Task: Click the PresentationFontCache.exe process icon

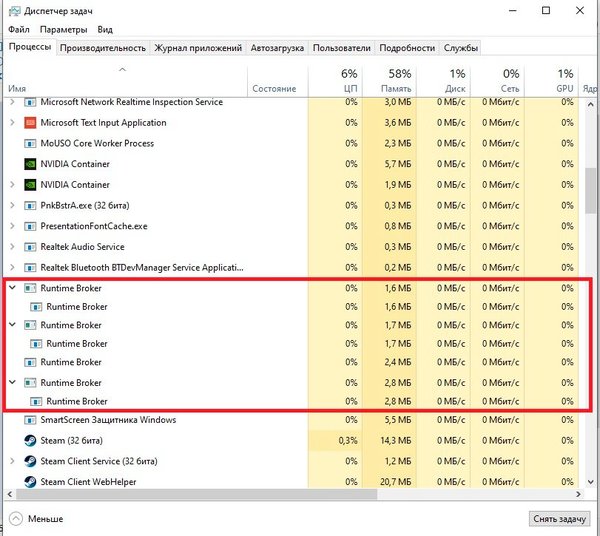Action: (x=29, y=226)
